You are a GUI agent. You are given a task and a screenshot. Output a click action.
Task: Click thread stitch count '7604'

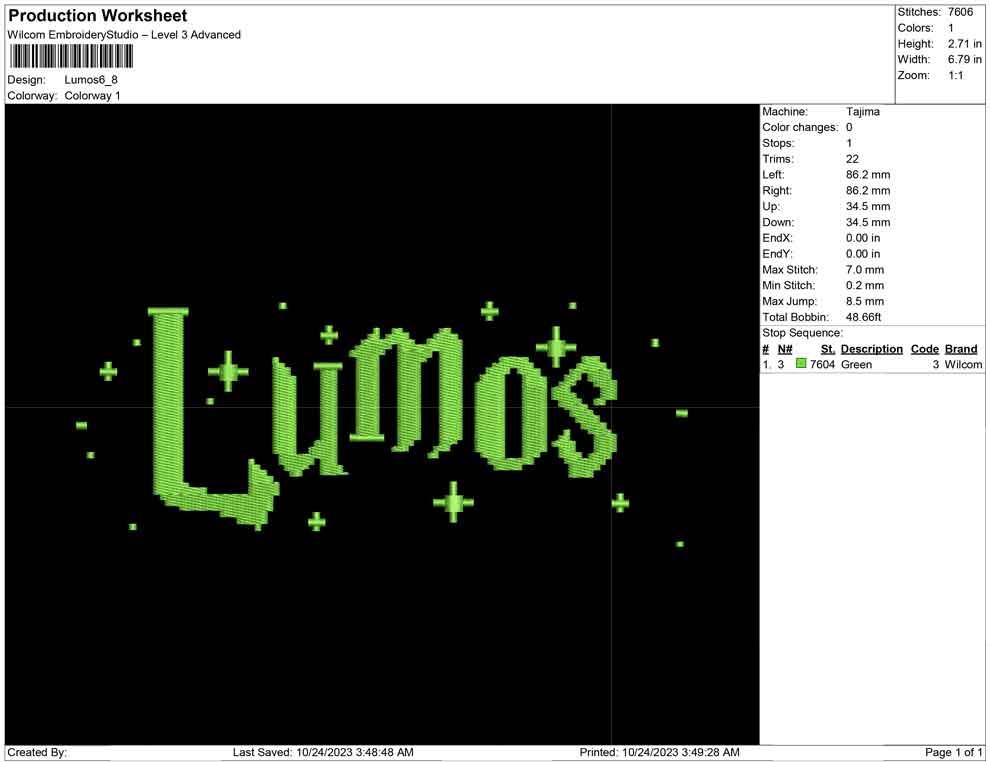pyautogui.click(x=822, y=364)
